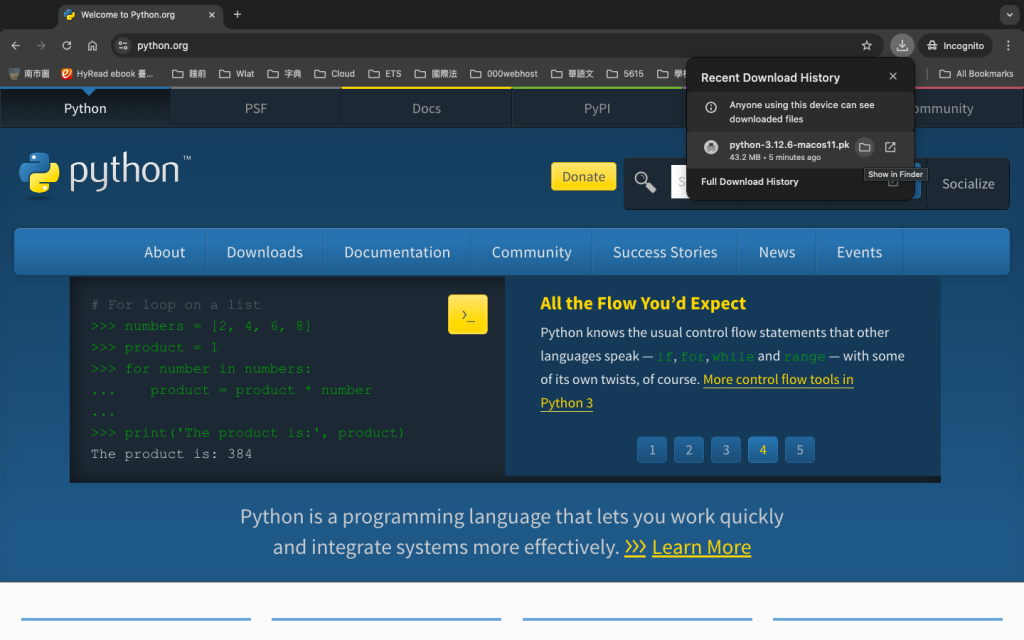
Task: Open the 5615 bookmark folder
Action: 625,74
